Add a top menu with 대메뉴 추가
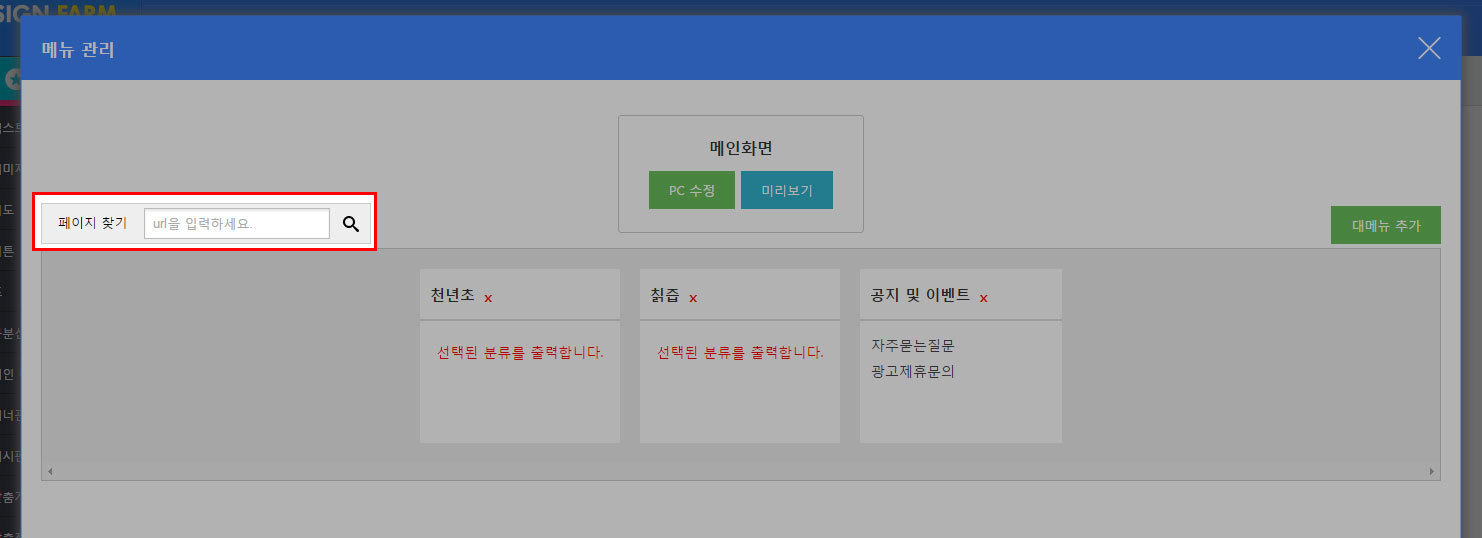 (x=1386, y=225)
